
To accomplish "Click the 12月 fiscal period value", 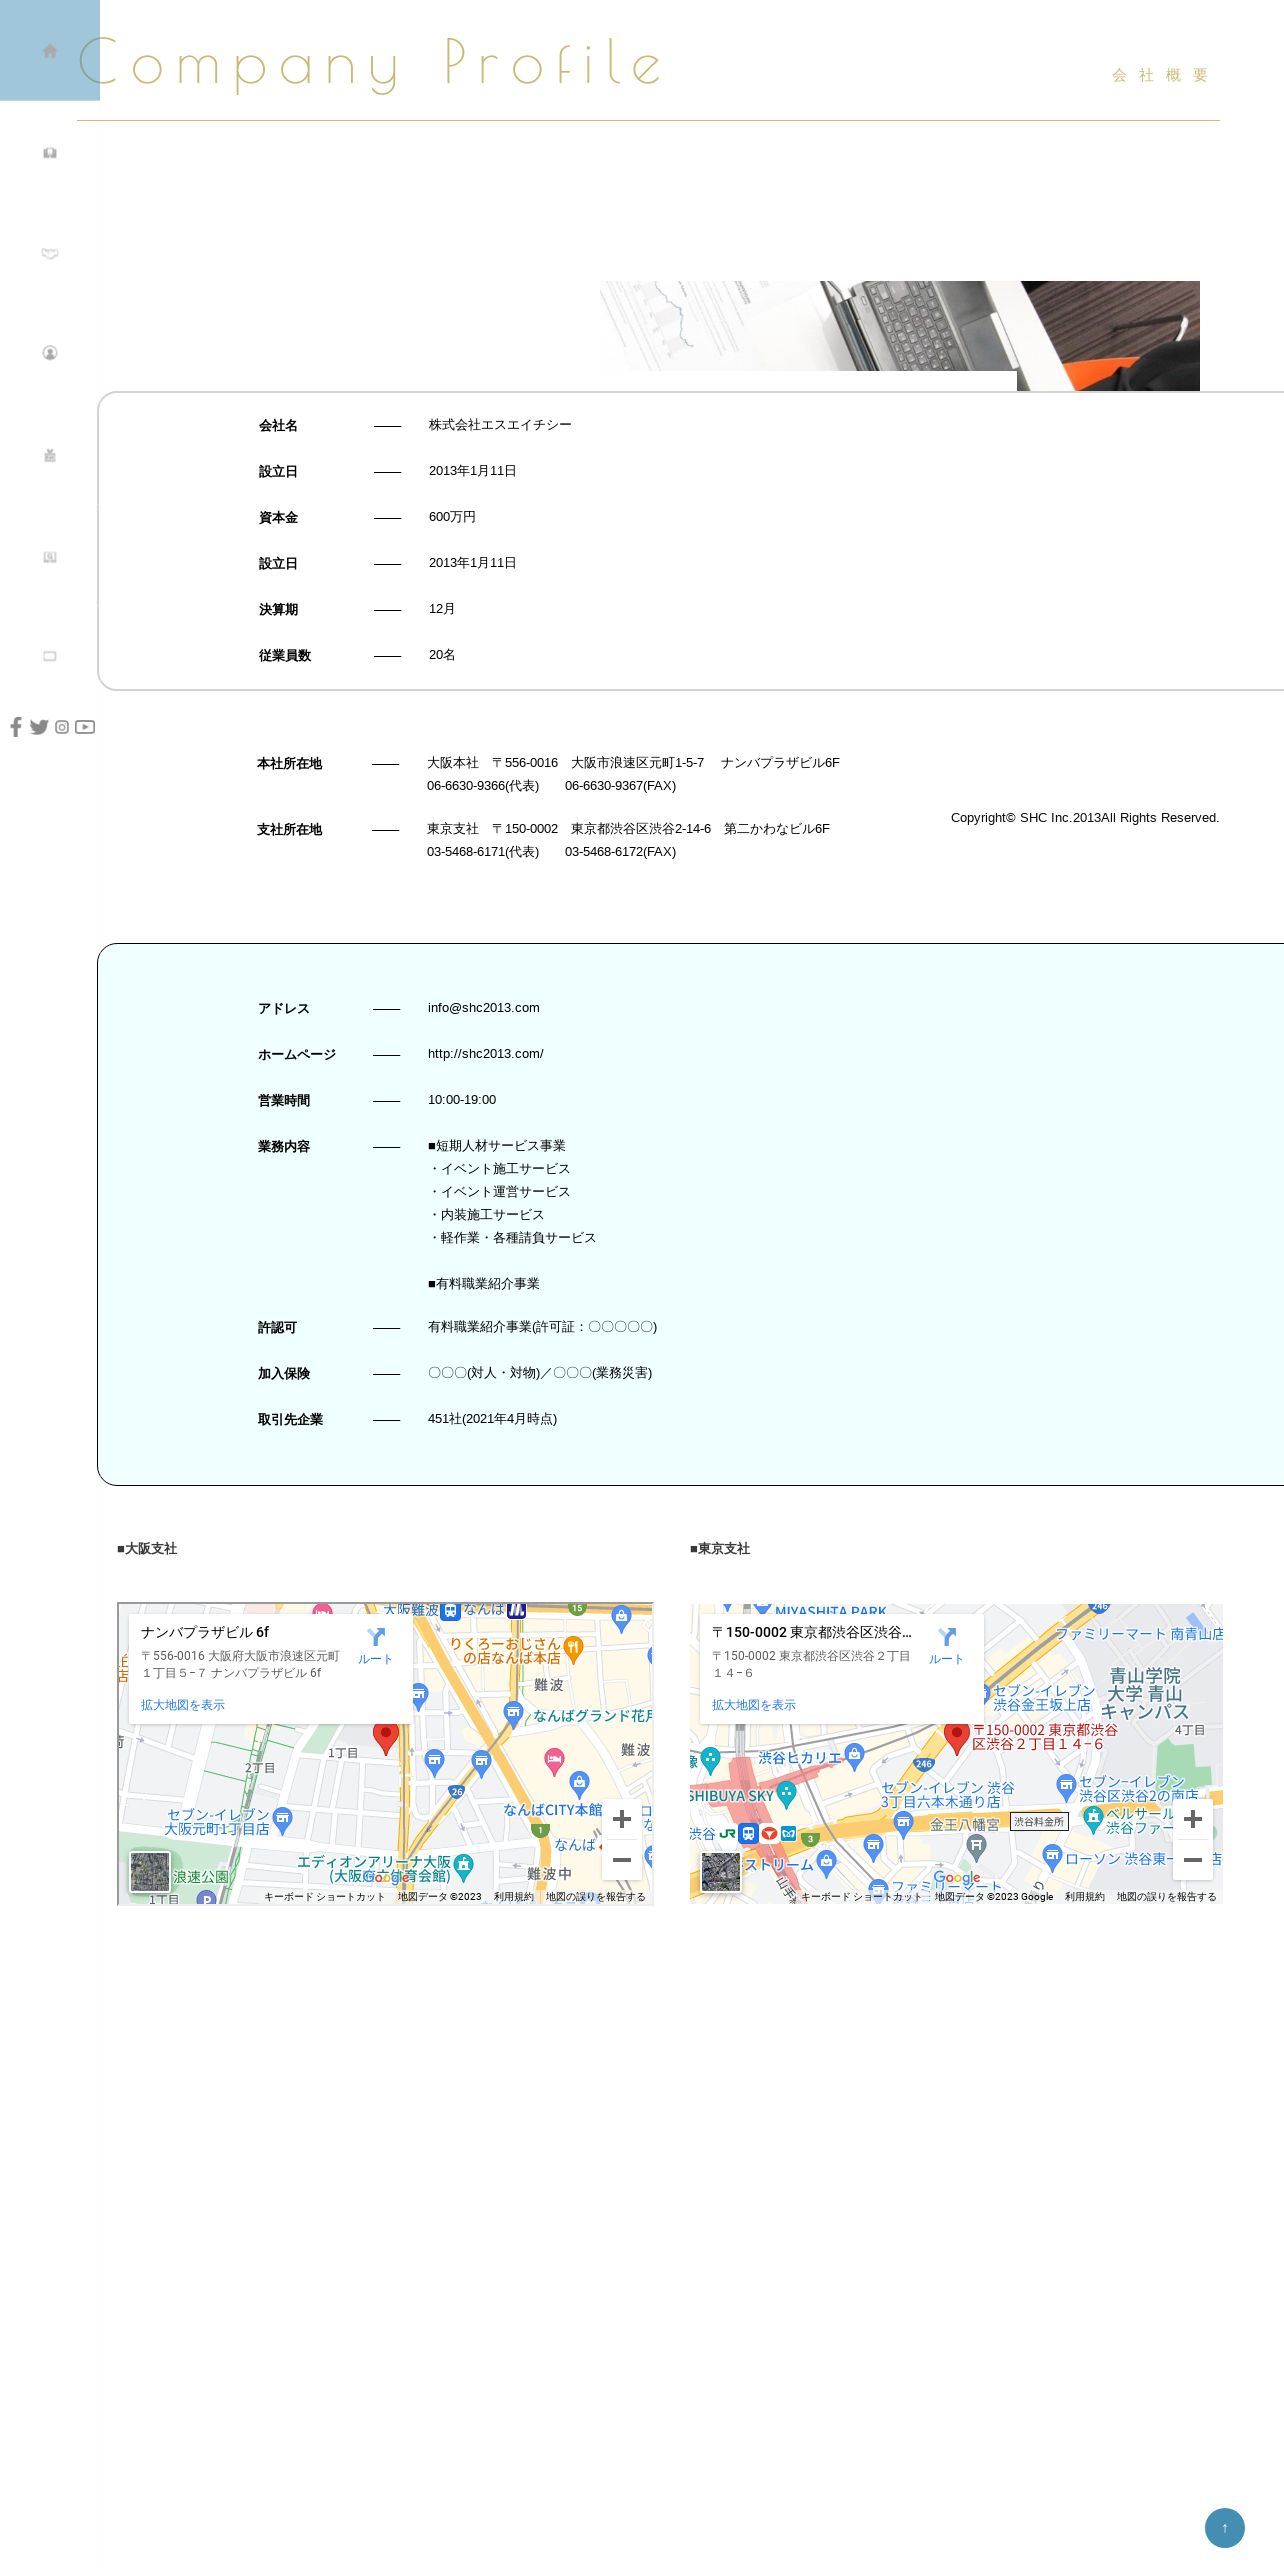I will [442, 609].
